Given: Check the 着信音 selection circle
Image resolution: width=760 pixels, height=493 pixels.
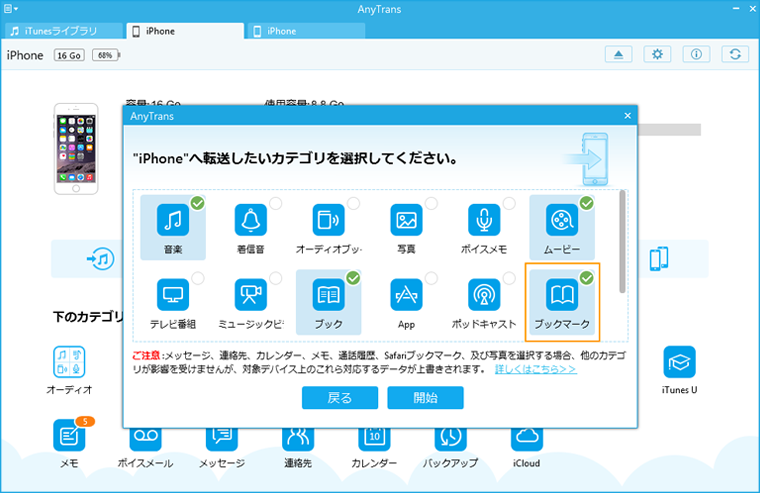Looking at the screenshot, I should click(x=275, y=203).
